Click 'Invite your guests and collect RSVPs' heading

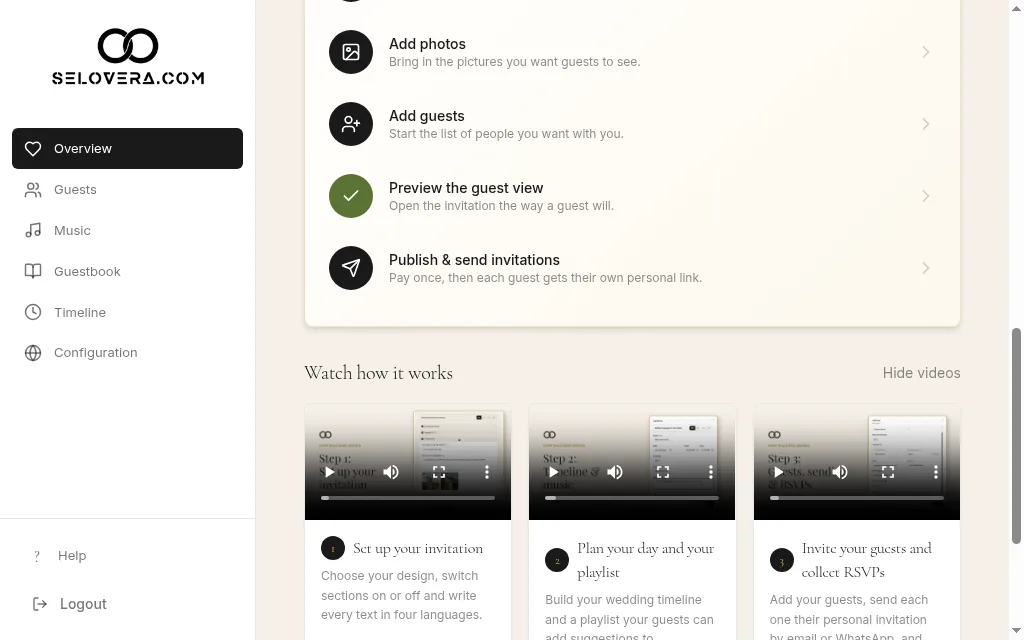coord(867,560)
